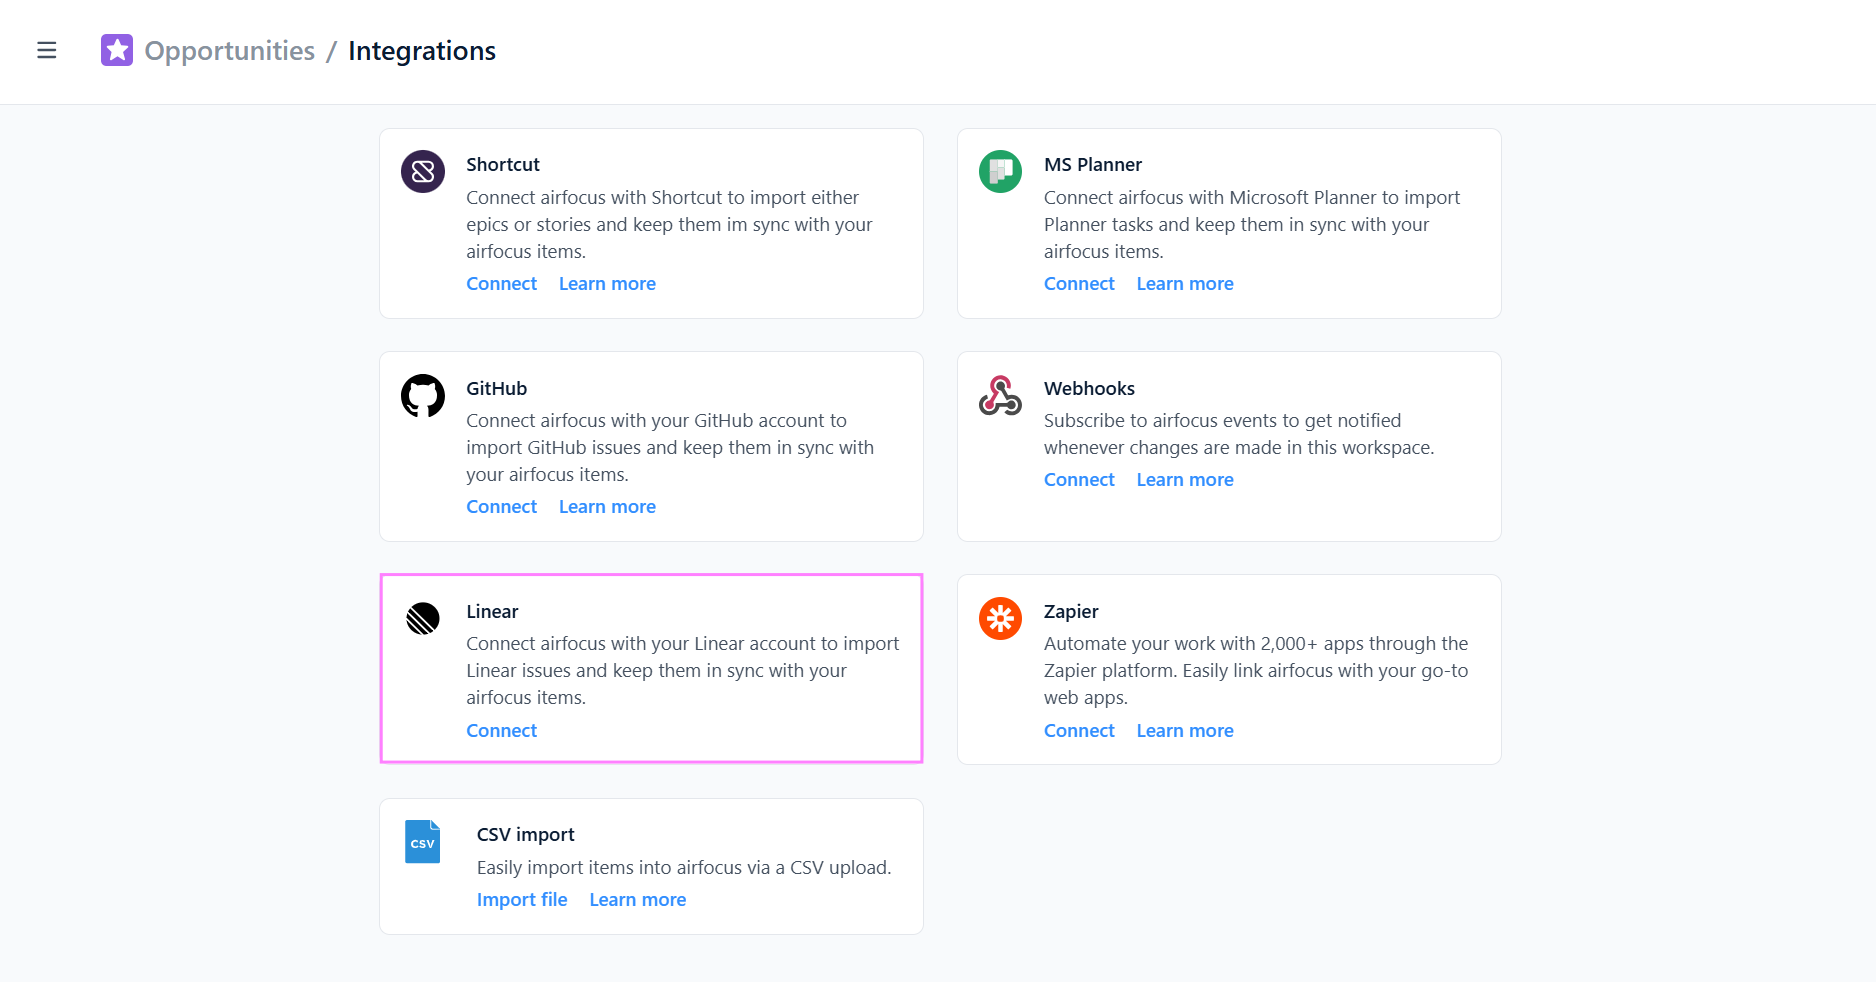
Task: Click the Linear card title
Action: [x=492, y=612]
